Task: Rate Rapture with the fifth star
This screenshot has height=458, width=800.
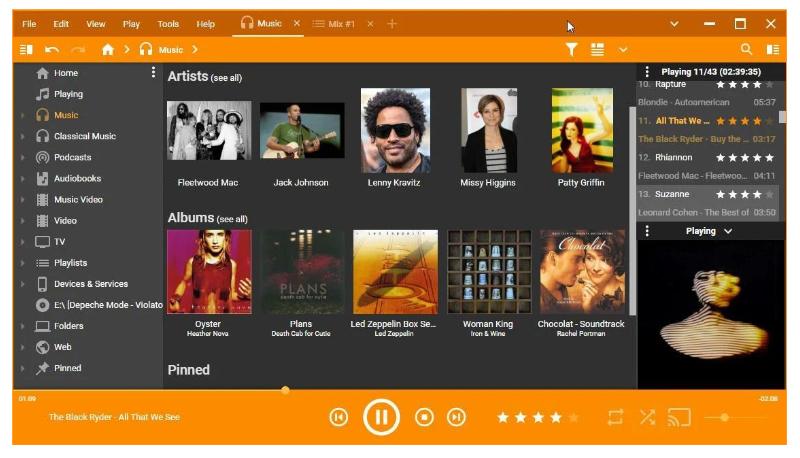Action: click(x=769, y=85)
